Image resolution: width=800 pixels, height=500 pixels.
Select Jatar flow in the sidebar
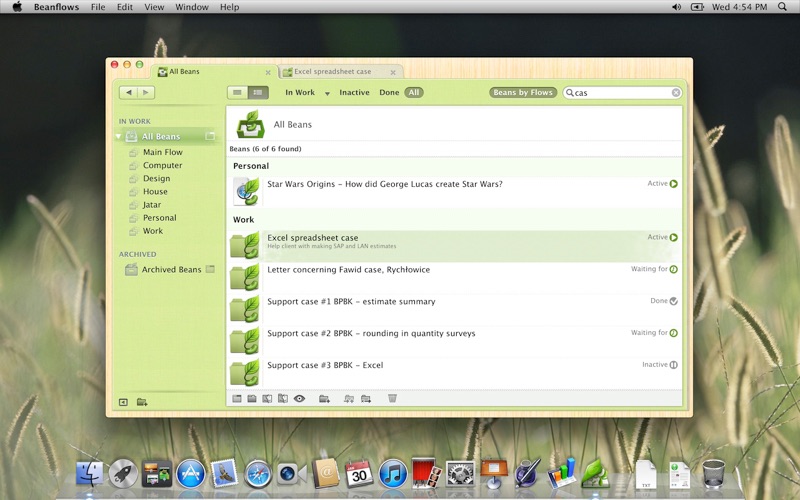[x=152, y=205]
